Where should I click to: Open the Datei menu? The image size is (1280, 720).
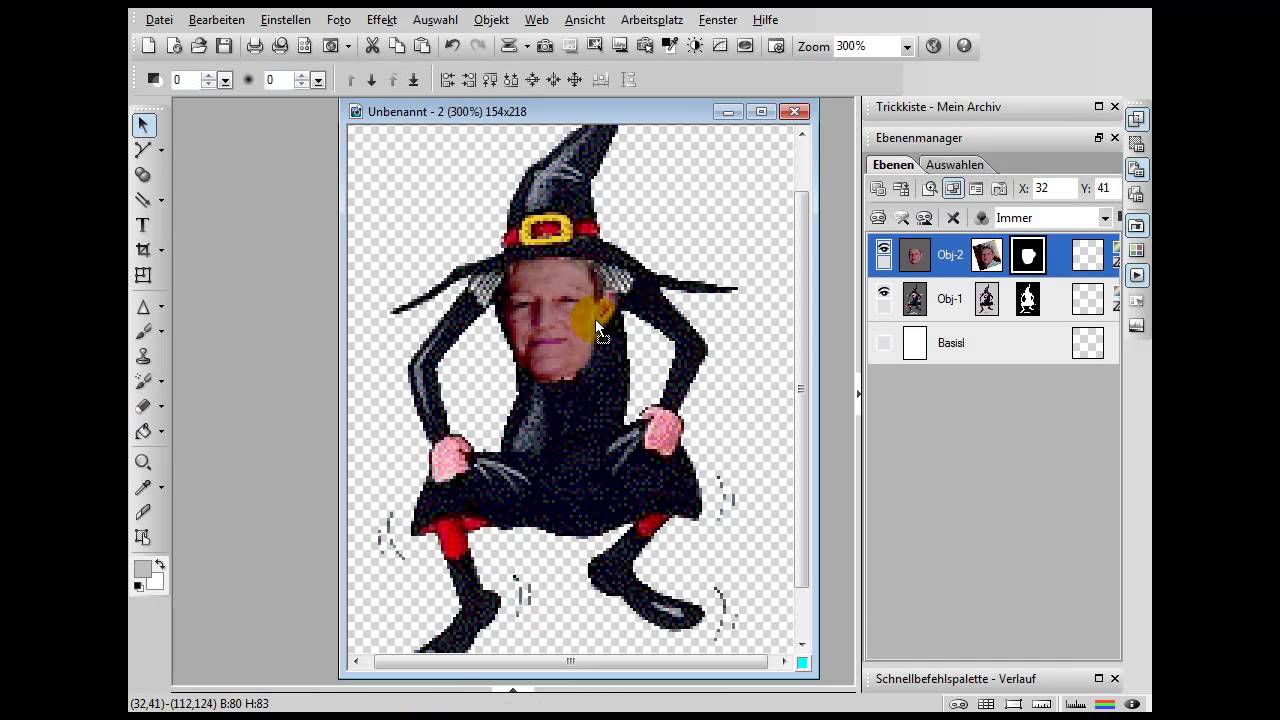[x=159, y=20]
